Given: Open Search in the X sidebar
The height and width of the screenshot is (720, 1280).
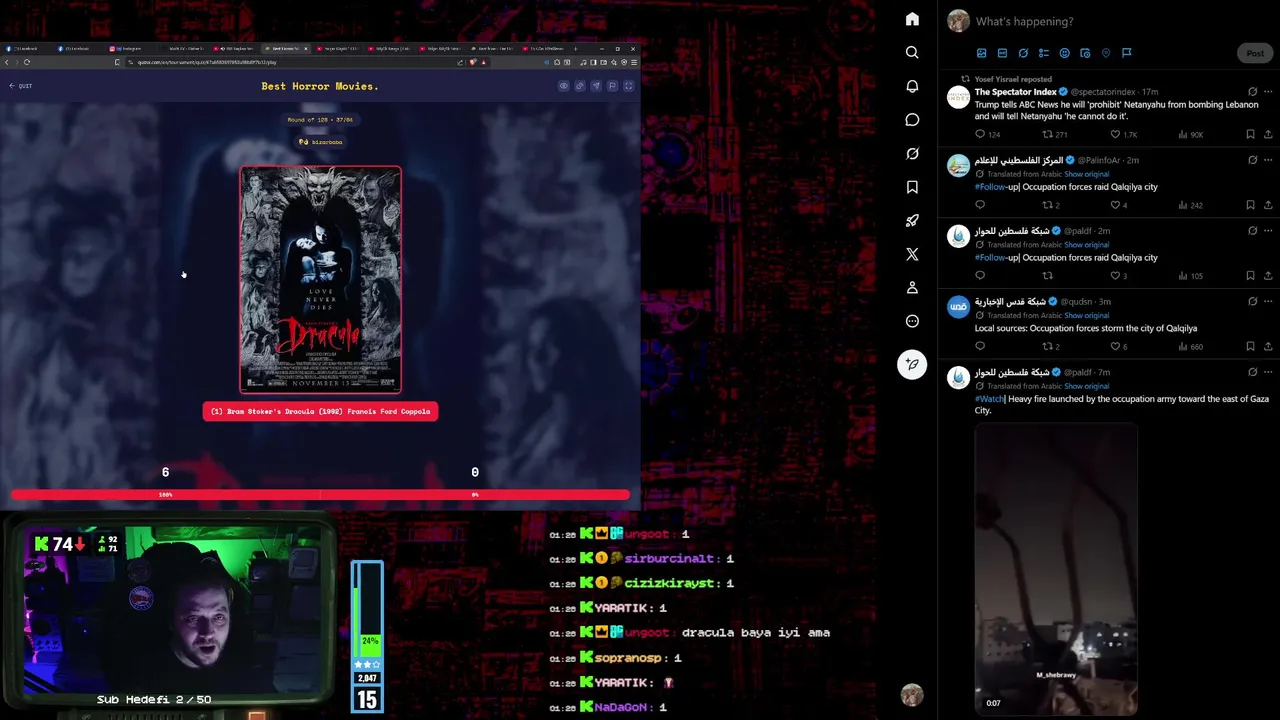Looking at the screenshot, I should pos(912,52).
